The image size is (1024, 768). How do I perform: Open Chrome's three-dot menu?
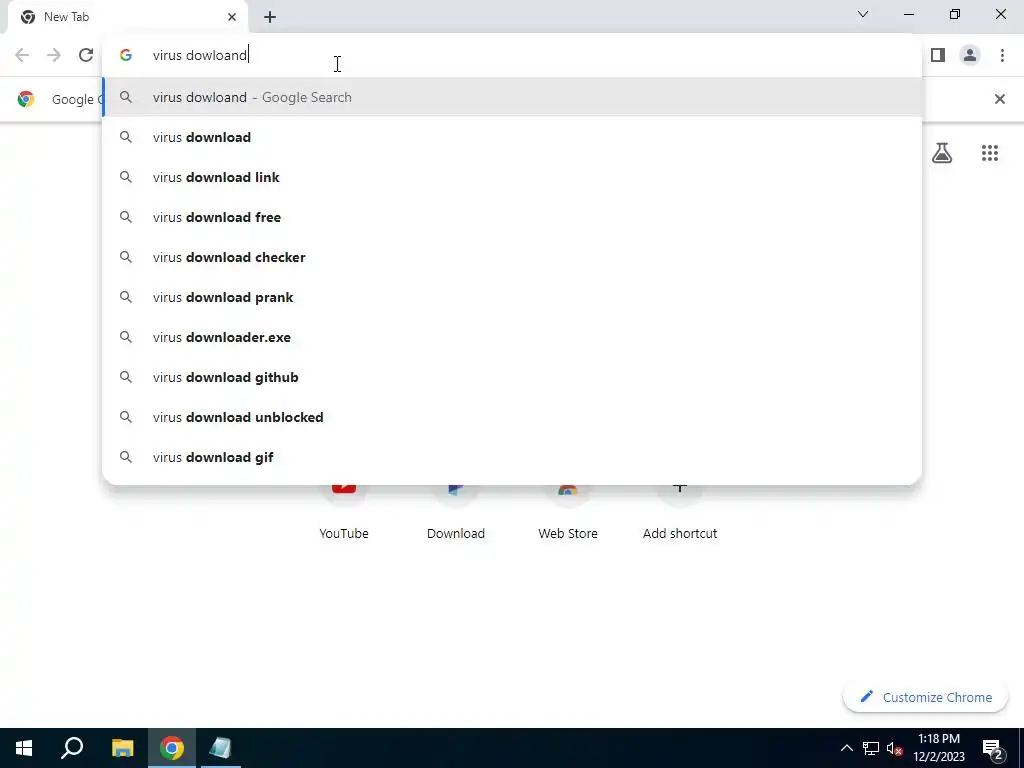(x=1002, y=56)
